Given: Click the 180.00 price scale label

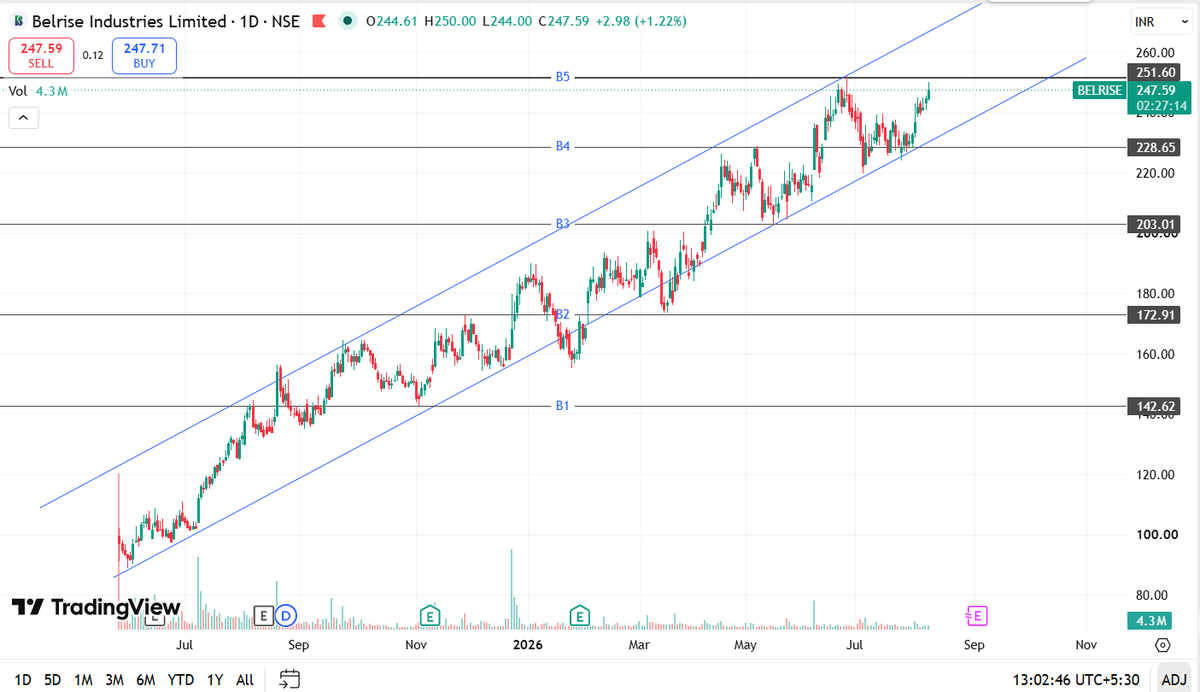Looking at the screenshot, I should coord(1157,294).
